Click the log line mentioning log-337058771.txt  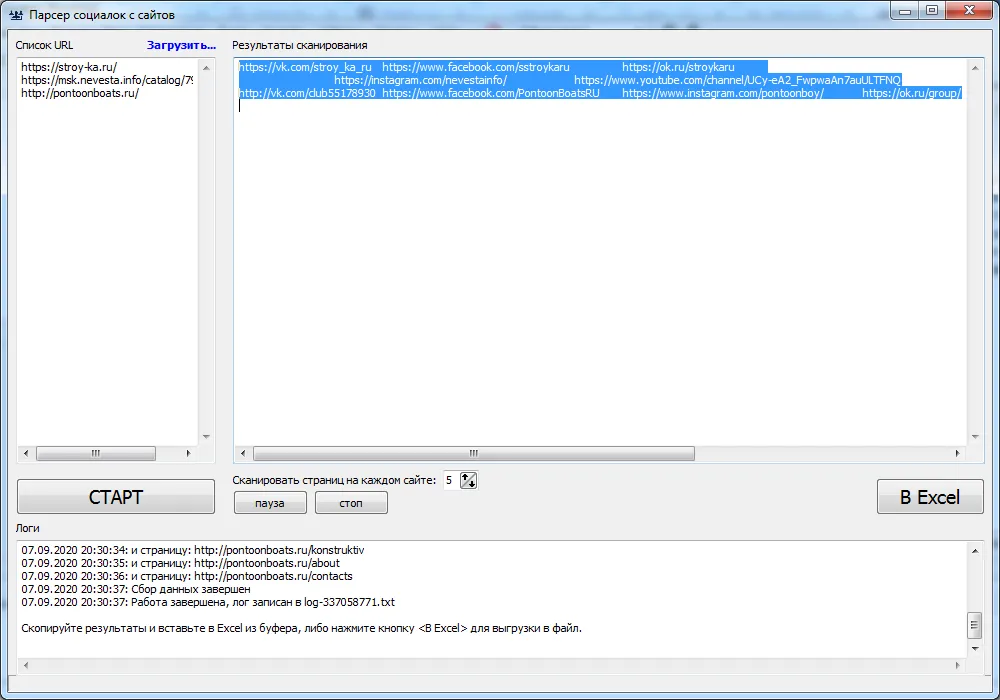208,602
